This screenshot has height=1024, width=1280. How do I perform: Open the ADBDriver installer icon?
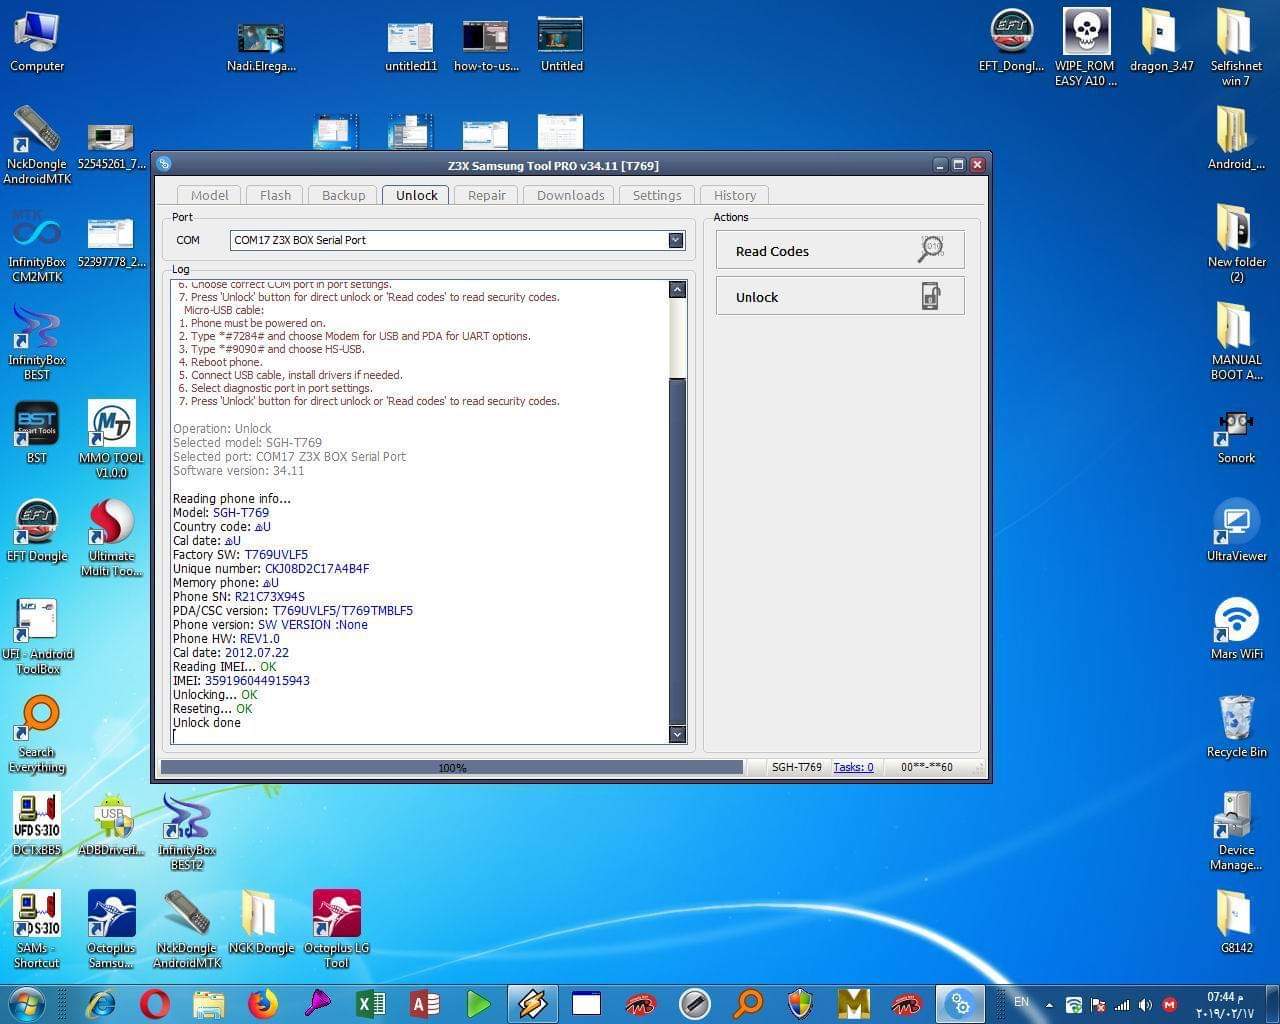pyautogui.click(x=111, y=824)
